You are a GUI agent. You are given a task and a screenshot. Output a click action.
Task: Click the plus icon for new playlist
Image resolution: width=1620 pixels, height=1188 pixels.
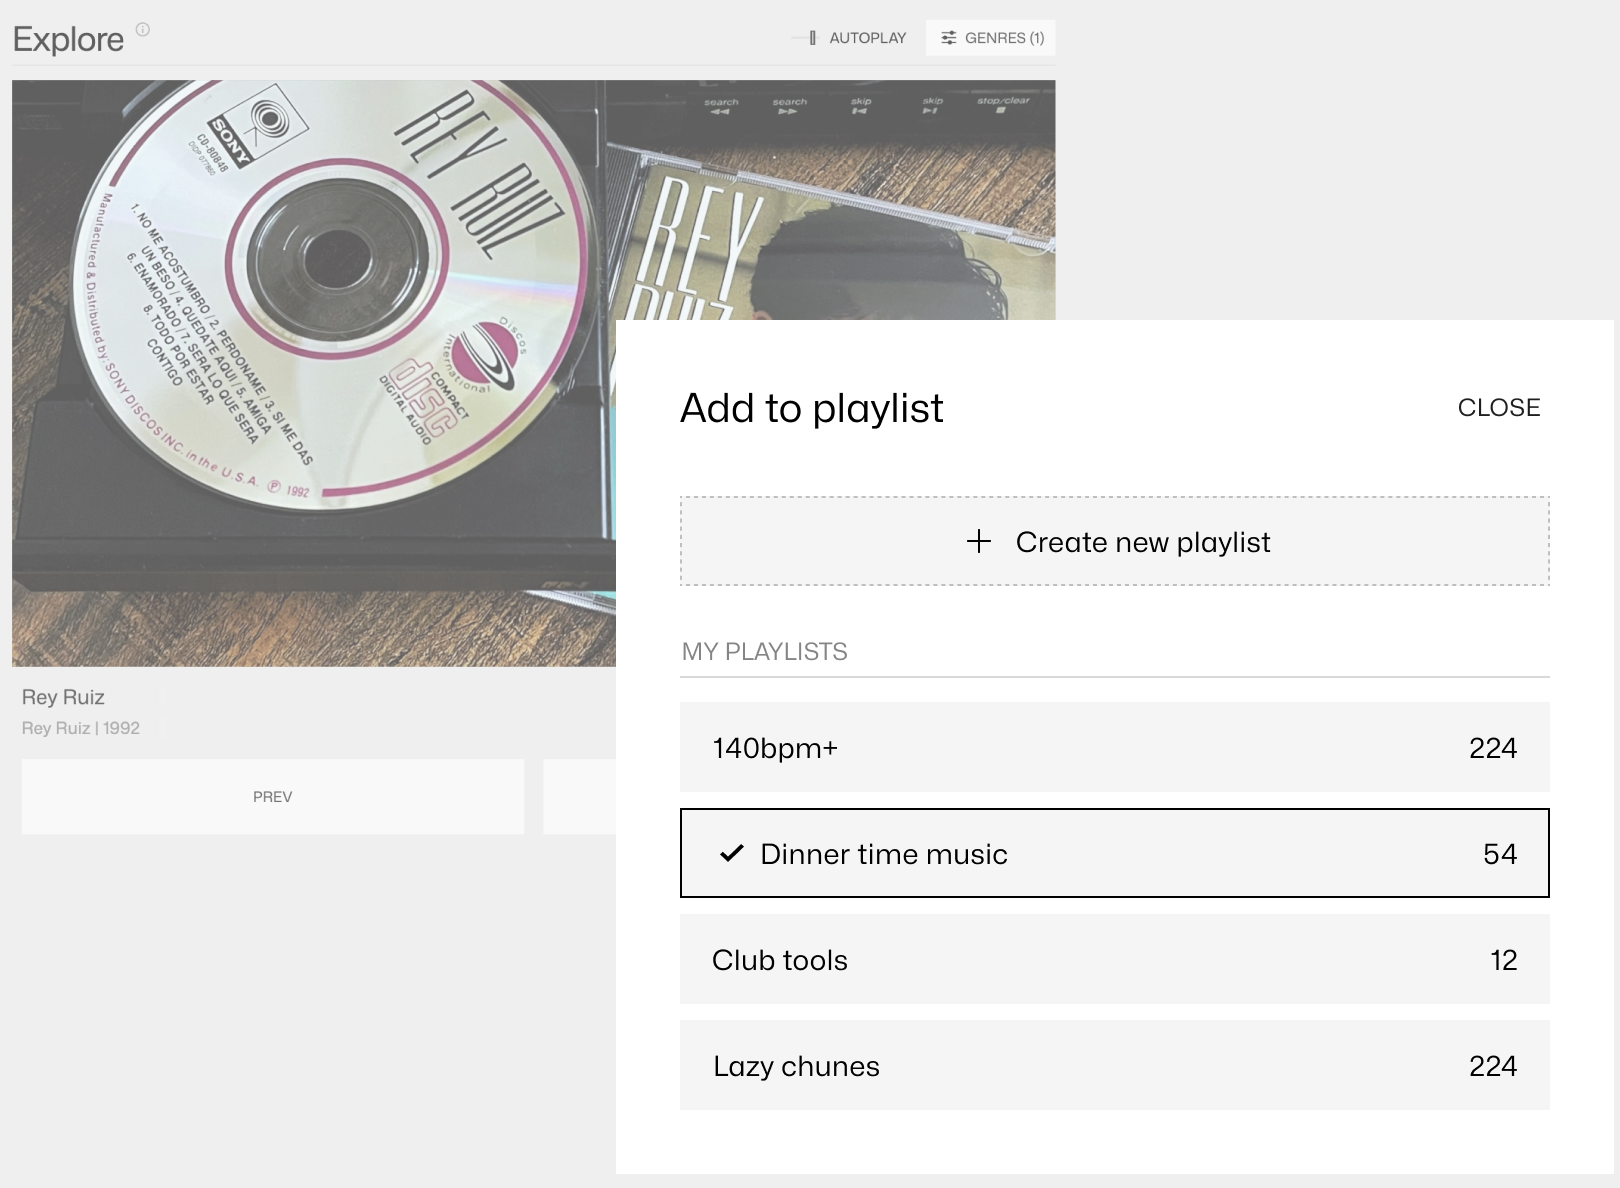pyautogui.click(x=979, y=541)
